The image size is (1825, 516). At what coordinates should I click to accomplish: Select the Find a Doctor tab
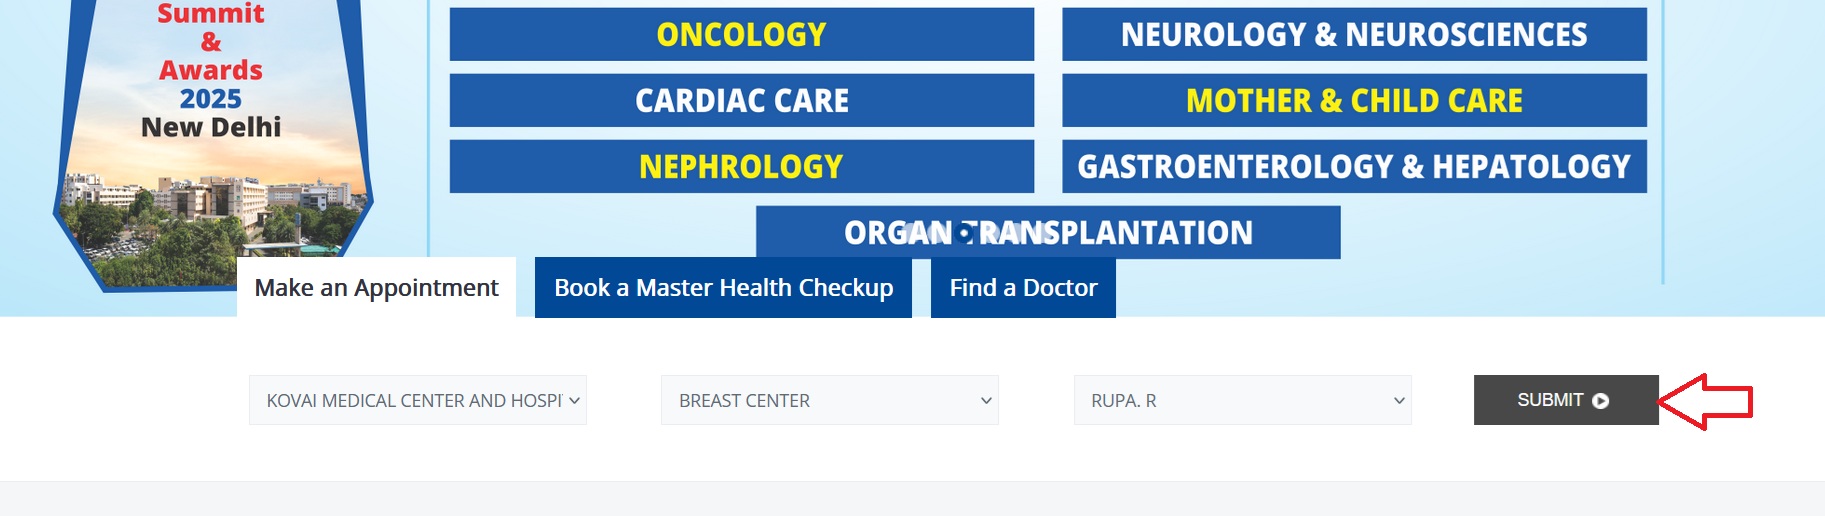[1023, 288]
